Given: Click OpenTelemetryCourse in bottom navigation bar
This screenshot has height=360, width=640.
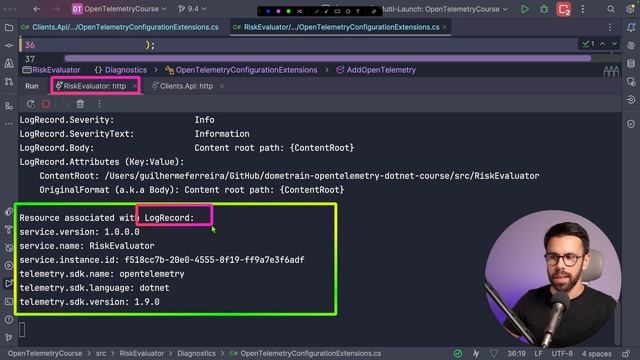Looking at the screenshot, I should (x=45, y=353).
